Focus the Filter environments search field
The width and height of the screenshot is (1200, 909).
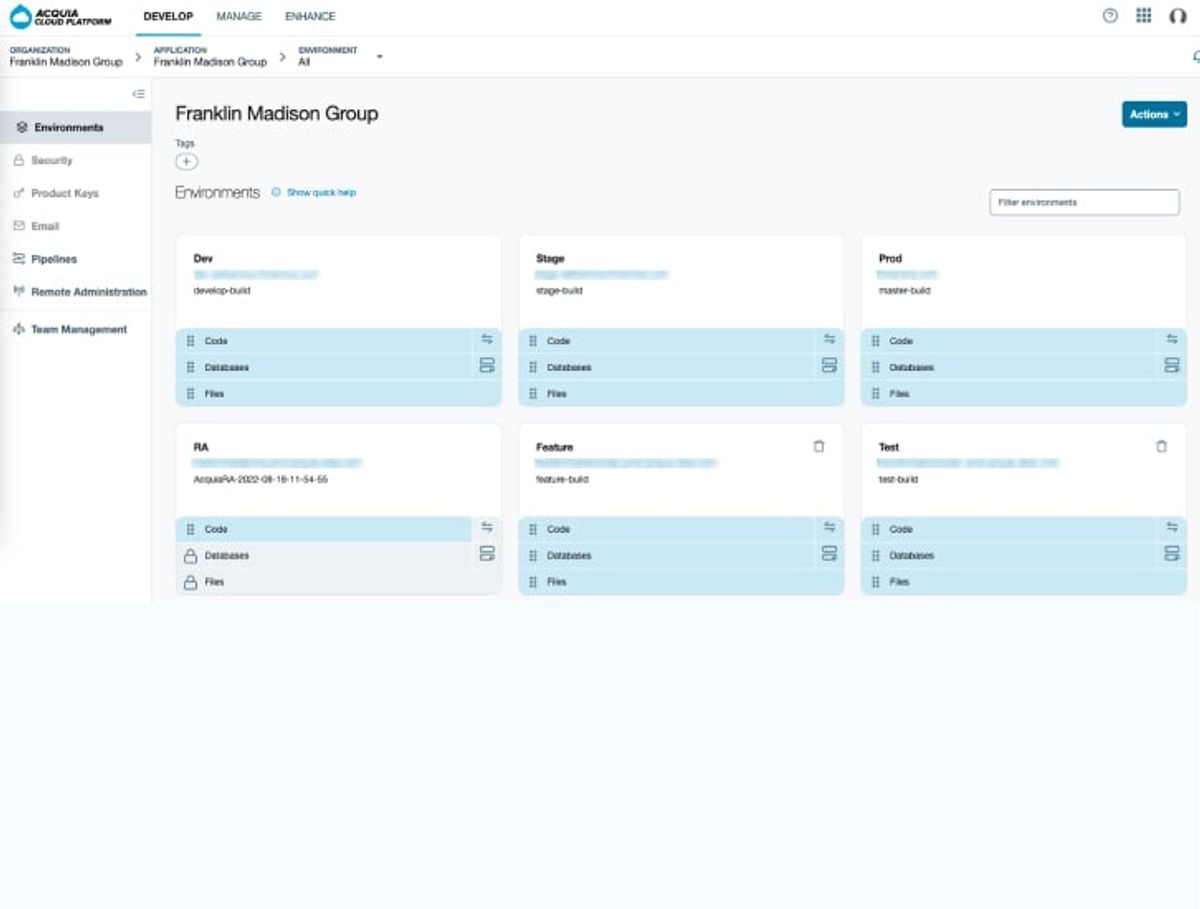click(x=1084, y=202)
